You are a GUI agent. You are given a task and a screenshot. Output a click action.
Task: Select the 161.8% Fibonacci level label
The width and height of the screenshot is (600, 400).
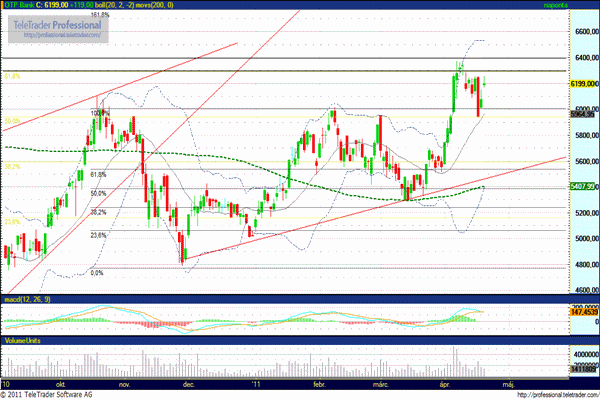(100, 17)
